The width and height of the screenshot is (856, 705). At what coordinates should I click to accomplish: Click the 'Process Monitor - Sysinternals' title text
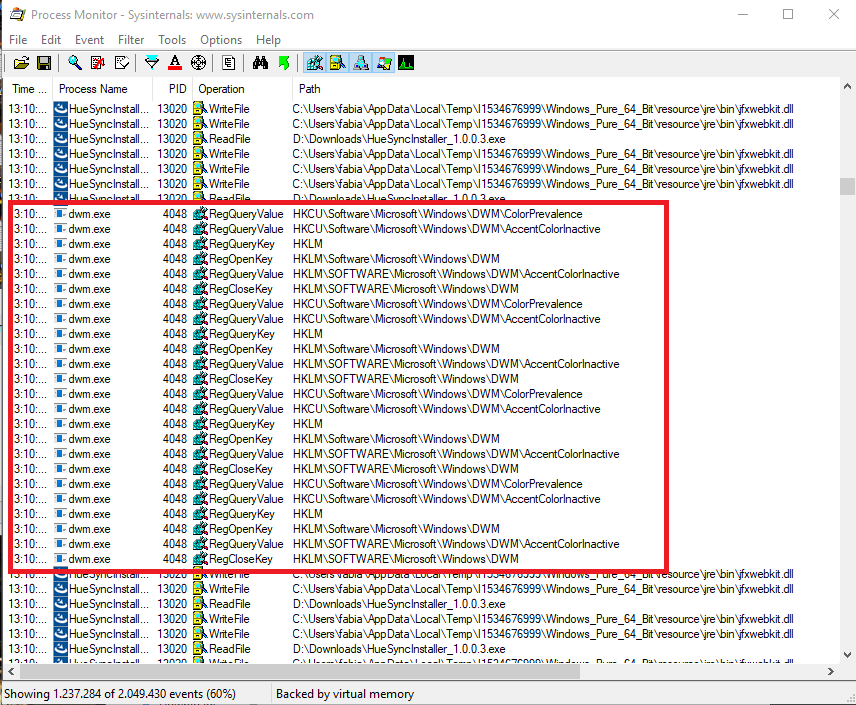point(173,15)
